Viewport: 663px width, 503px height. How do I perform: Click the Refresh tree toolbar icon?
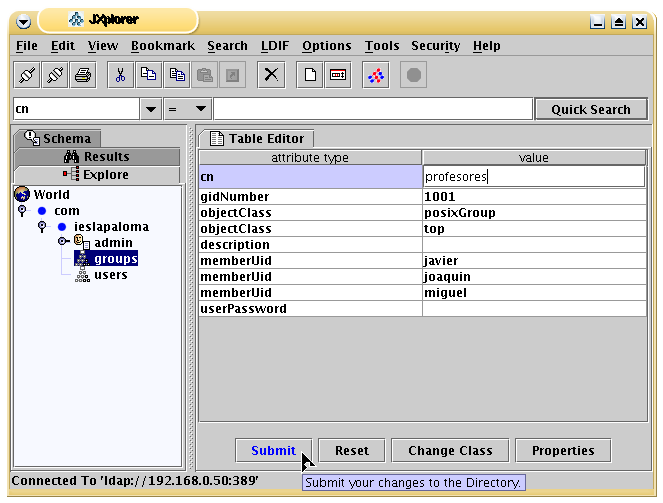pos(375,75)
